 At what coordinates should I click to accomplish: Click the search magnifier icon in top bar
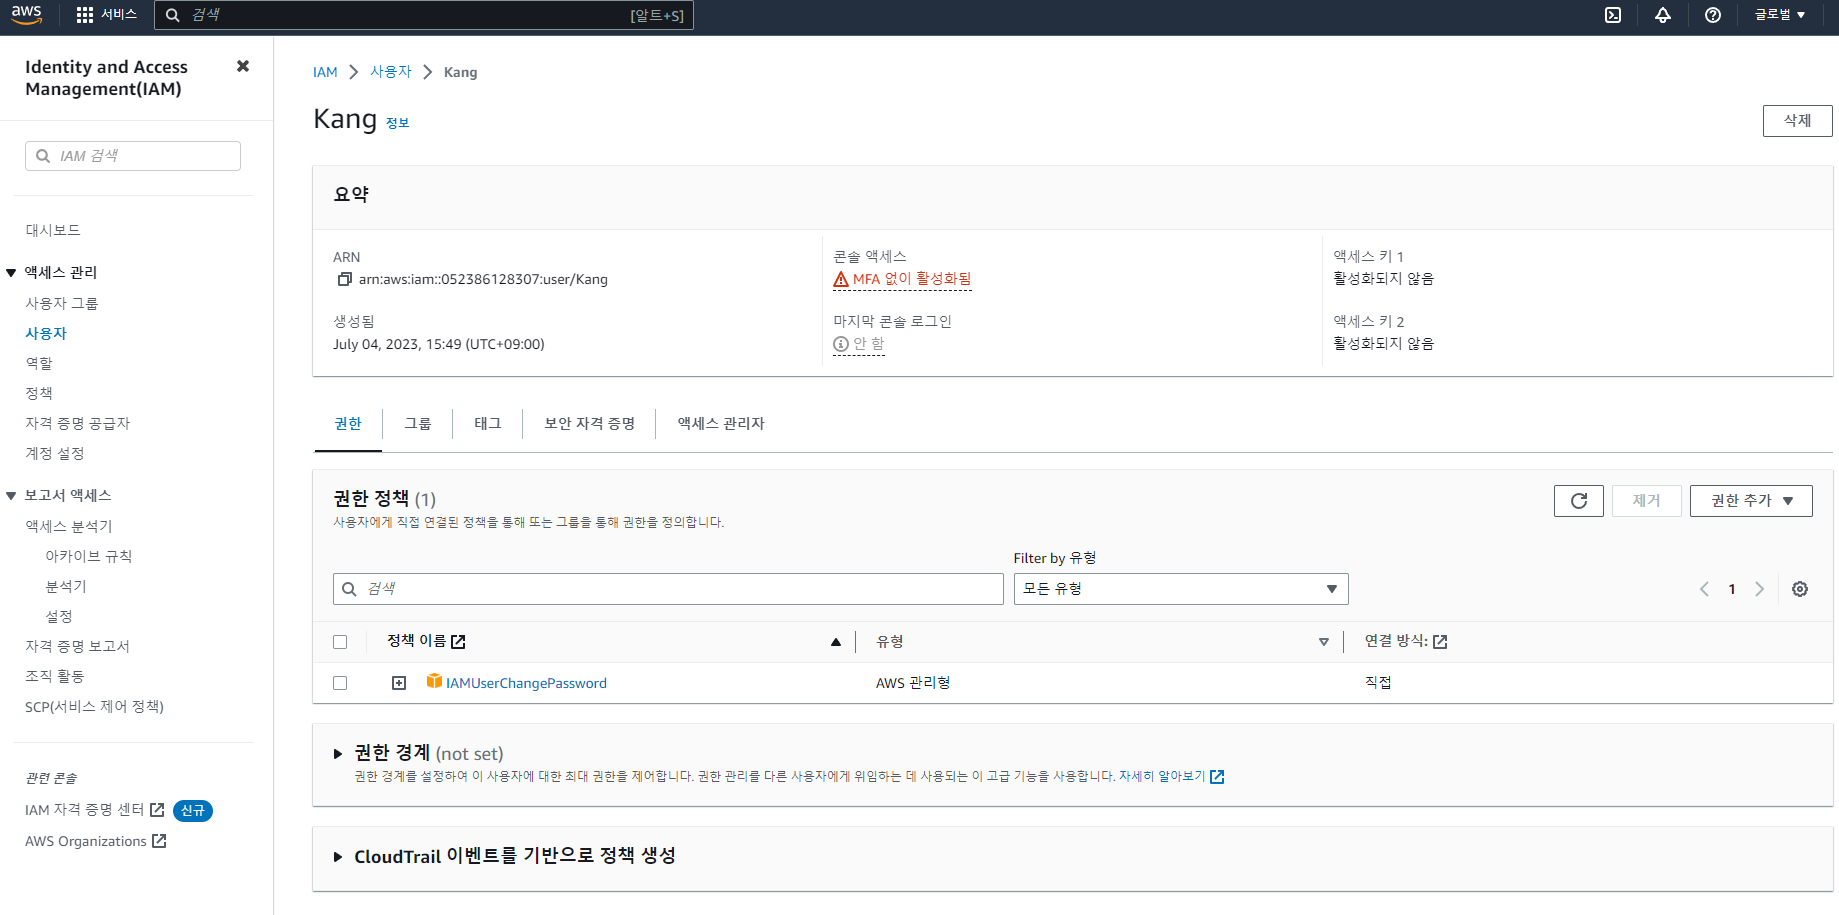click(x=172, y=15)
